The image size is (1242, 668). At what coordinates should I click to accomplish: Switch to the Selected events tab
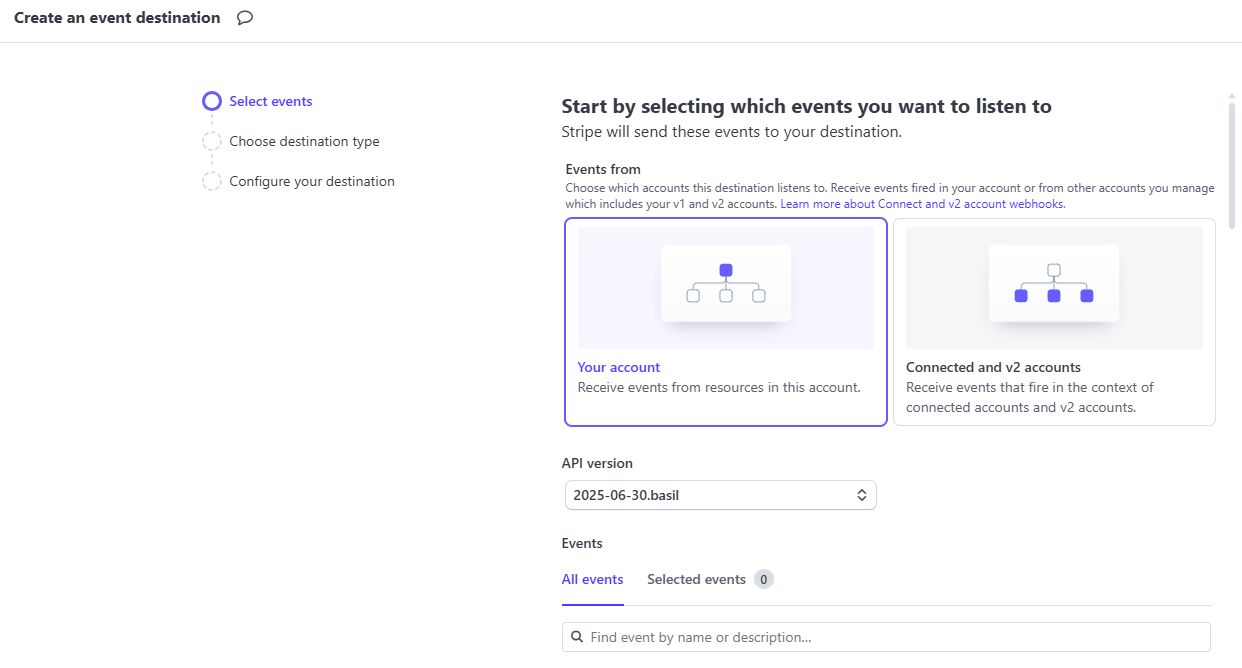[696, 580]
